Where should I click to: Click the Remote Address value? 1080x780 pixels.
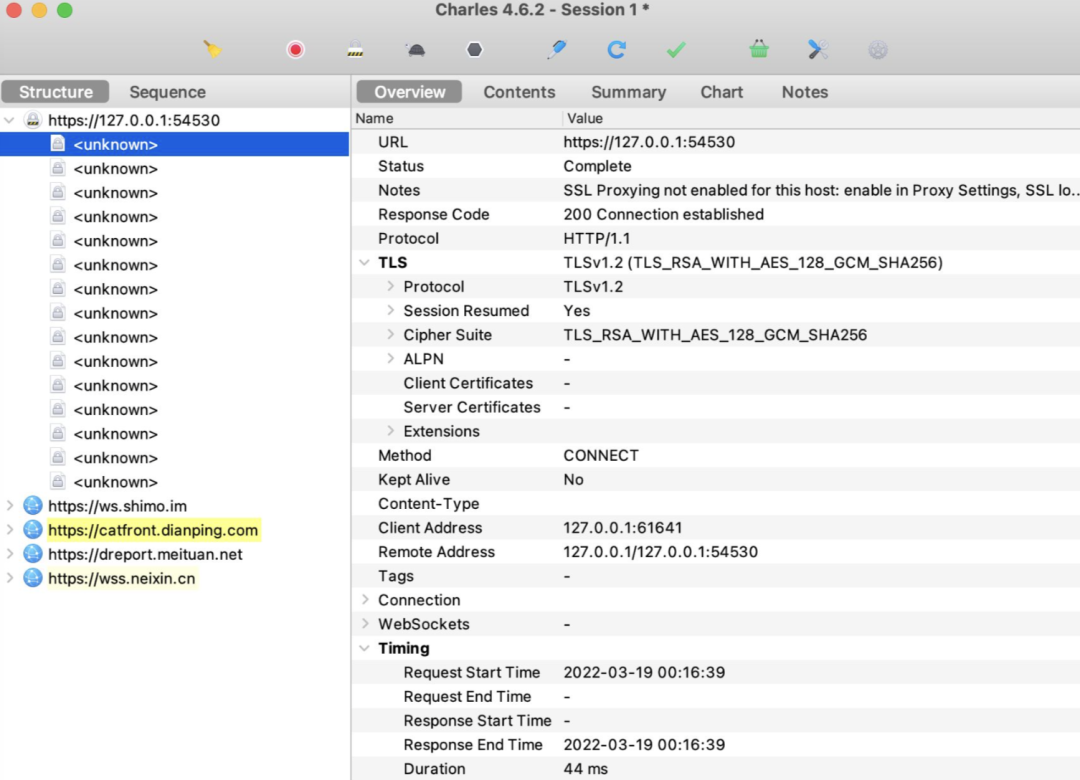661,552
